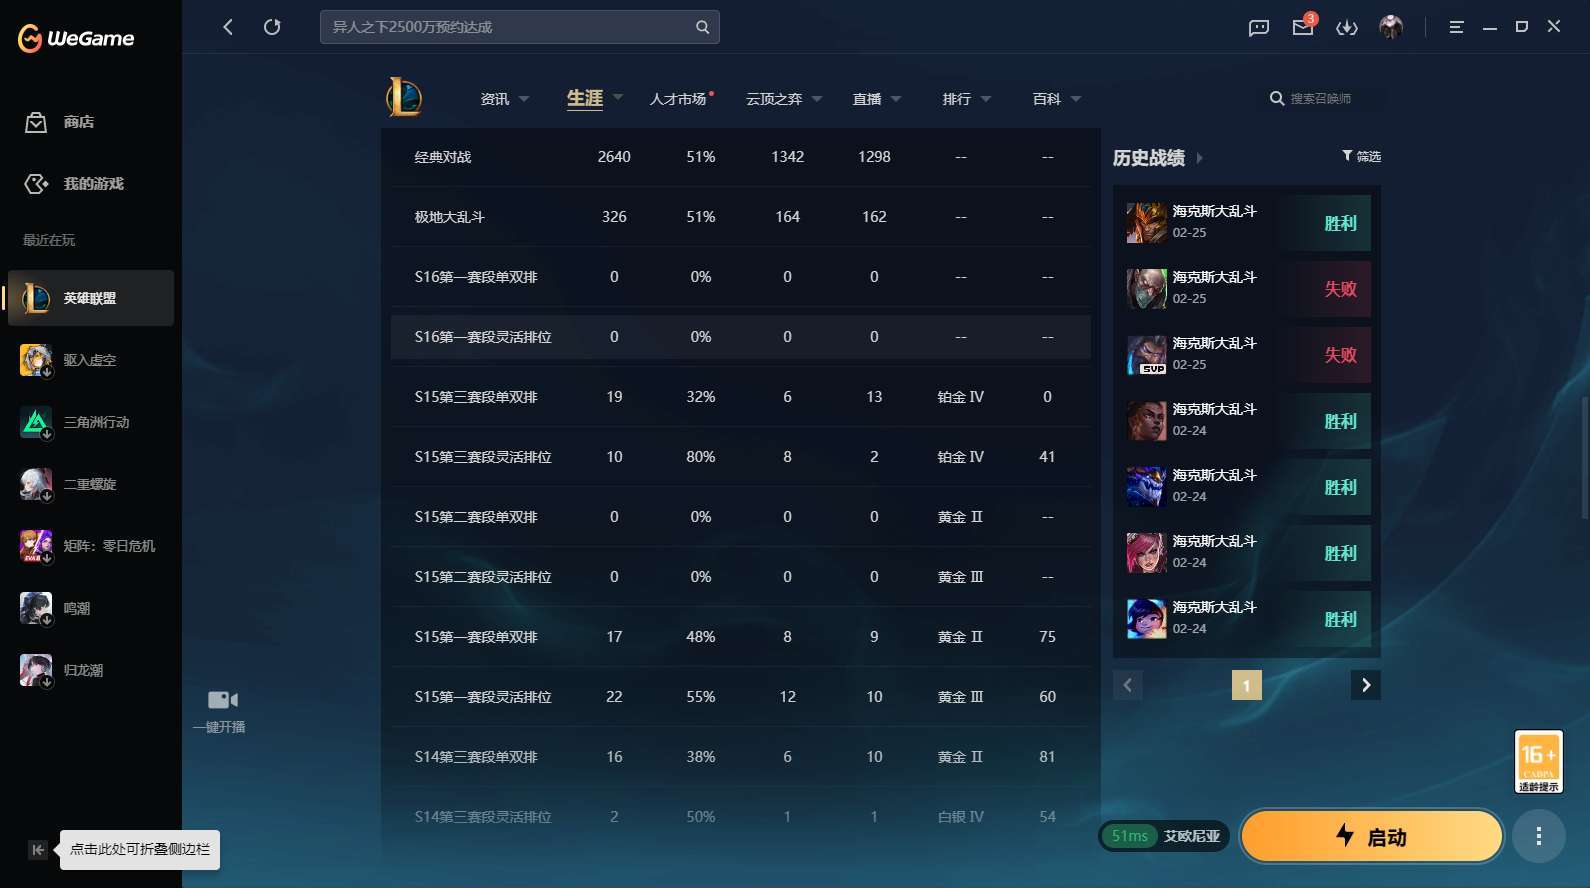
Task: Open the mail inbox icon
Action: tap(1303, 27)
